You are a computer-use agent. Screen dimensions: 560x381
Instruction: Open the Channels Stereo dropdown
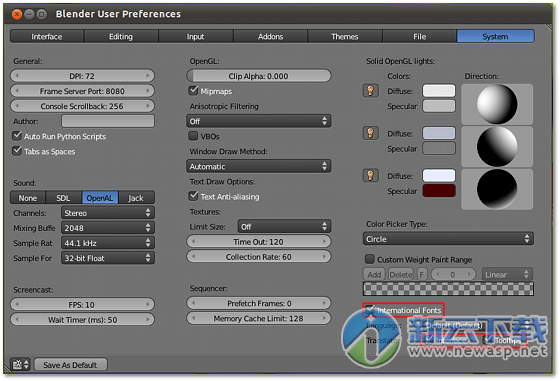[108, 213]
